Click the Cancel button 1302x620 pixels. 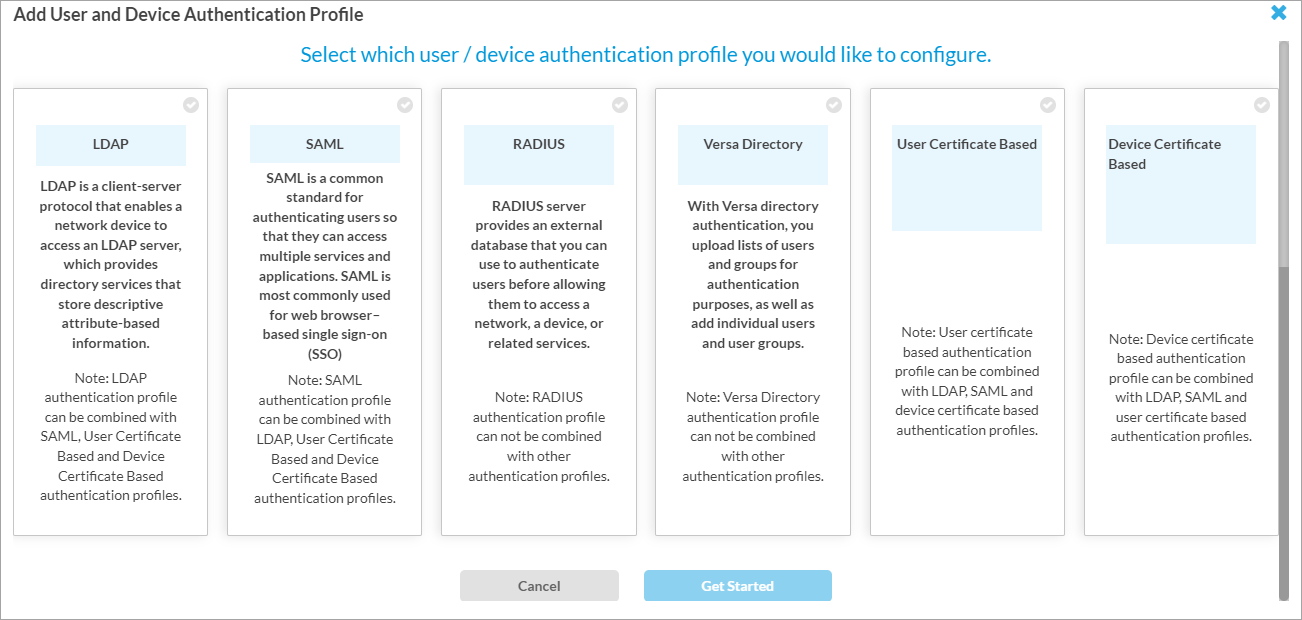pyautogui.click(x=539, y=586)
